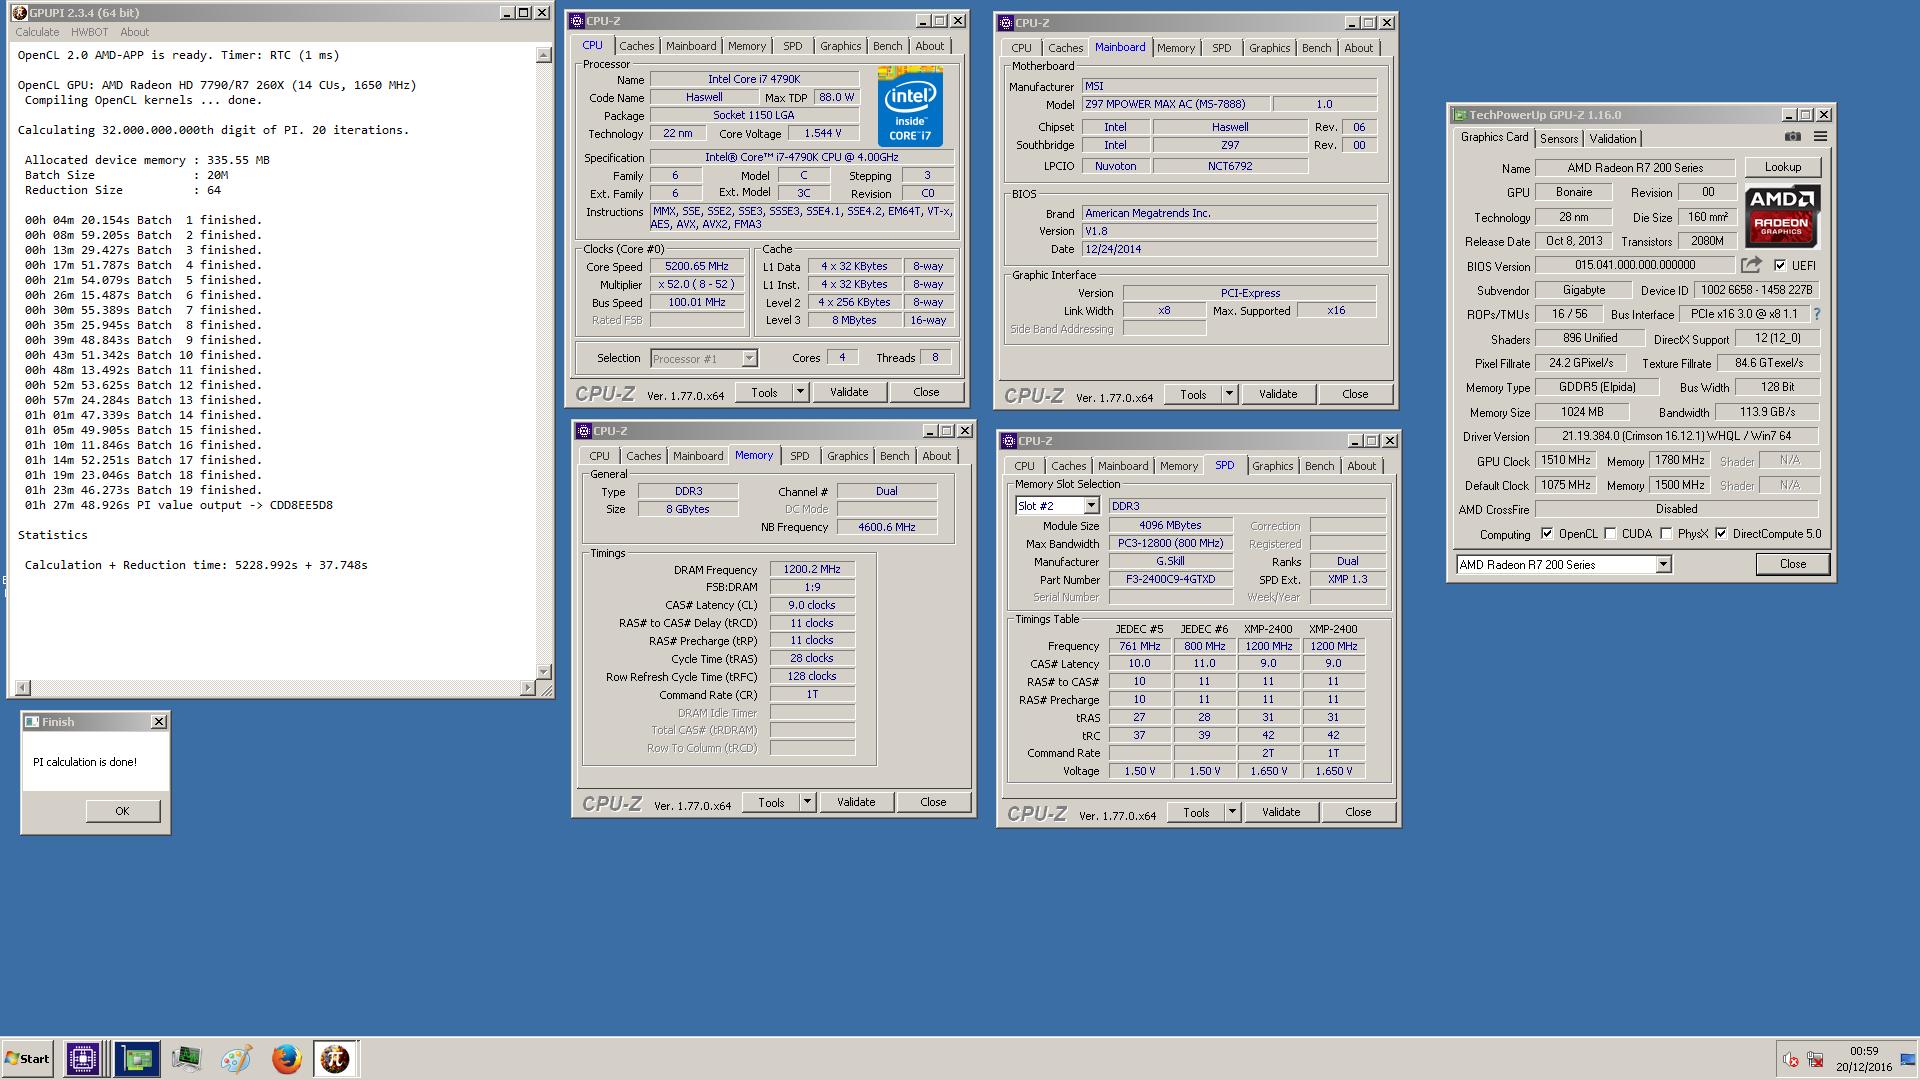Click OK in the Finish dialog
Viewport: 1920px width, 1080px height.
[122, 811]
